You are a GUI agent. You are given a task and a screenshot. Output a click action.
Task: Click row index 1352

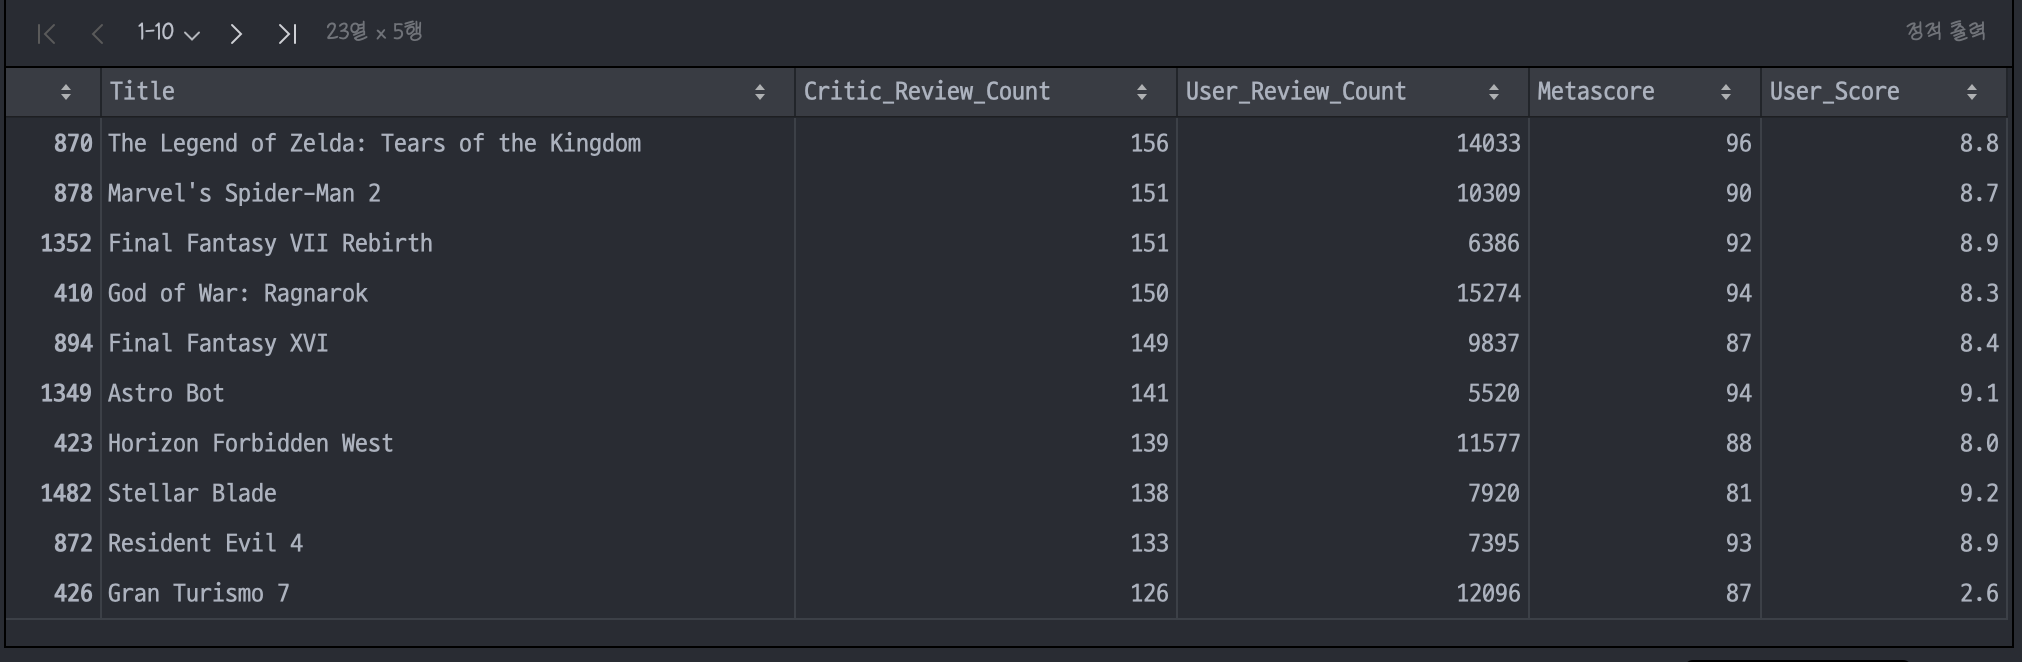[x=66, y=243]
